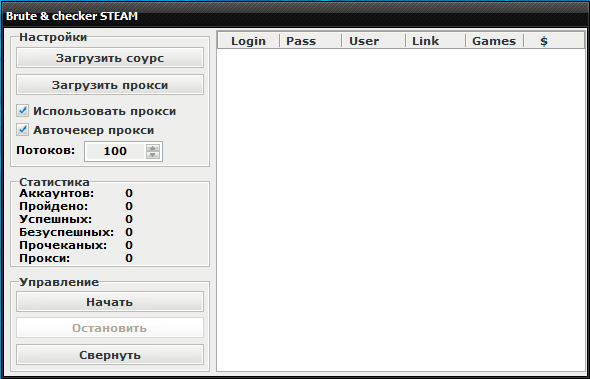Click the Link column header

435,41
